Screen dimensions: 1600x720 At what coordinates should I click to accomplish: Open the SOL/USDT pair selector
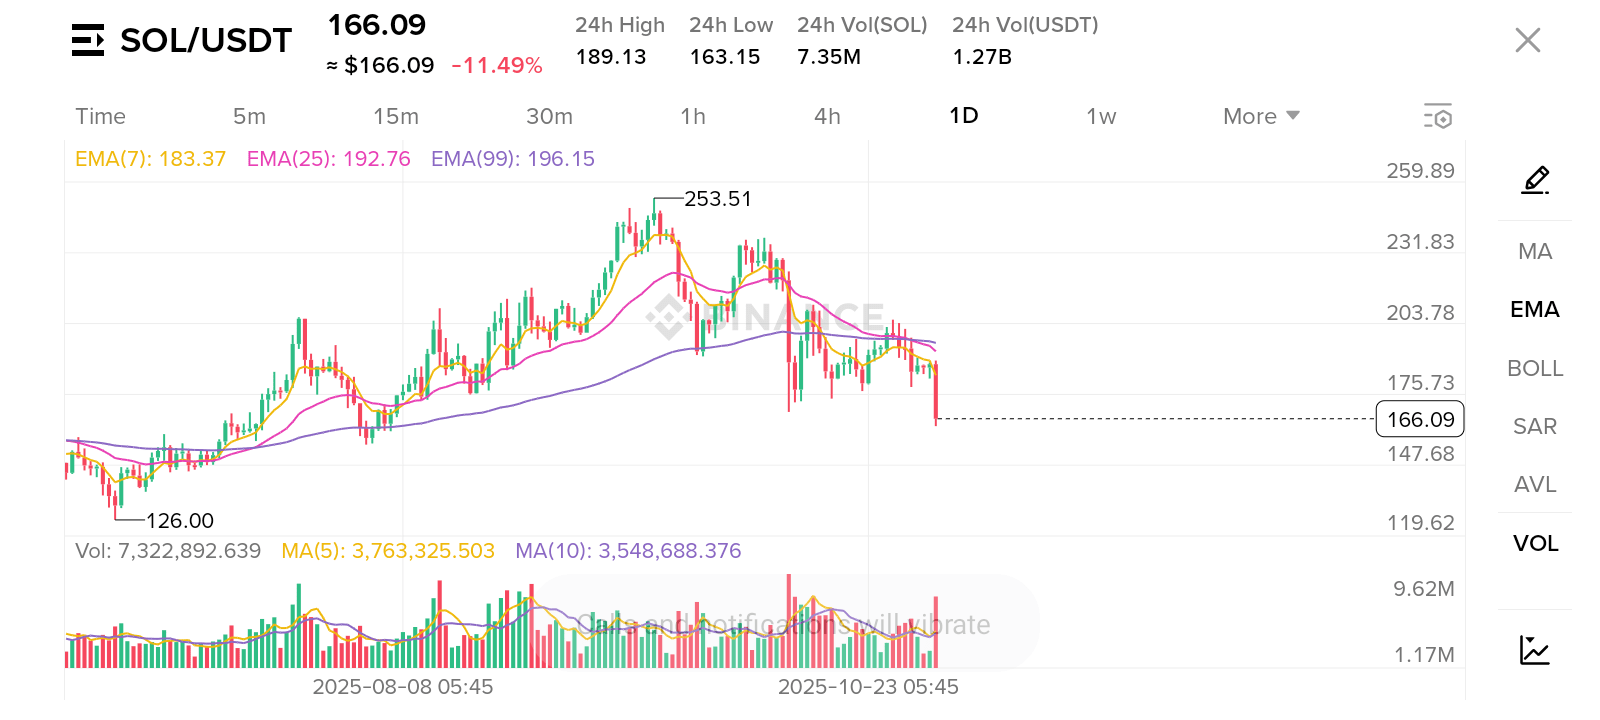(x=205, y=40)
